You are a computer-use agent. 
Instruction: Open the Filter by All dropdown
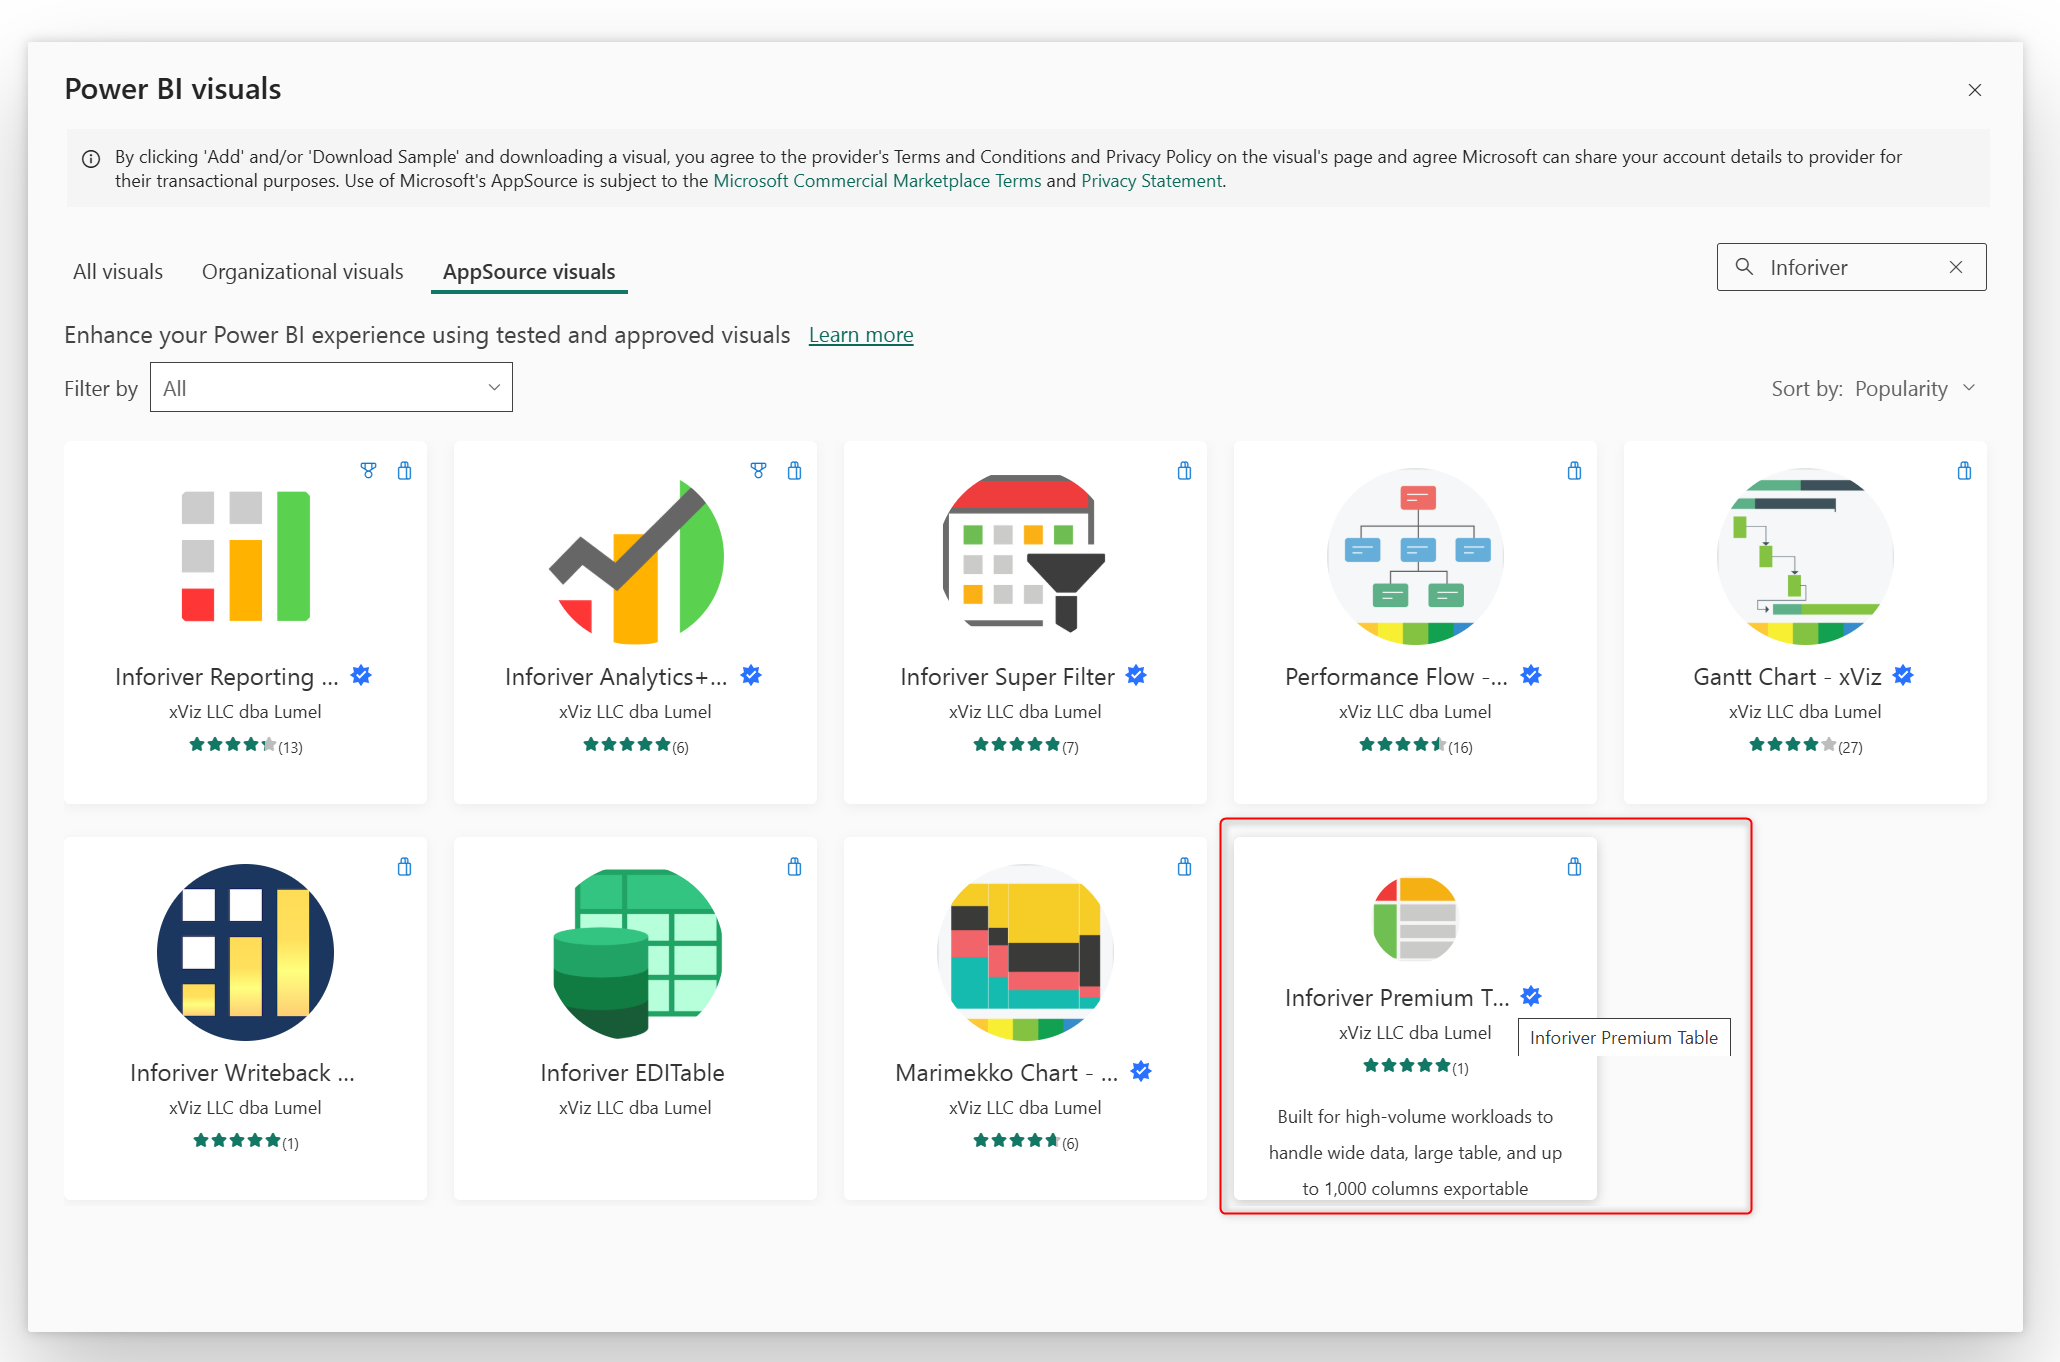tap(331, 388)
